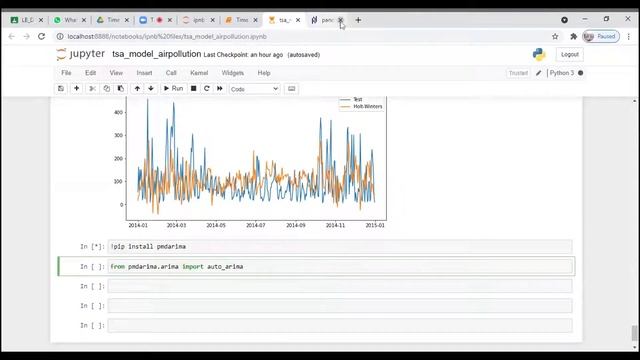640x360 pixels.
Task: Run the selected cell
Action: click(x=173, y=89)
